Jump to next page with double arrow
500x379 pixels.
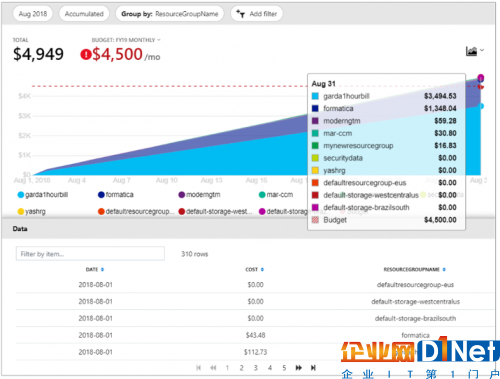click(x=299, y=368)
